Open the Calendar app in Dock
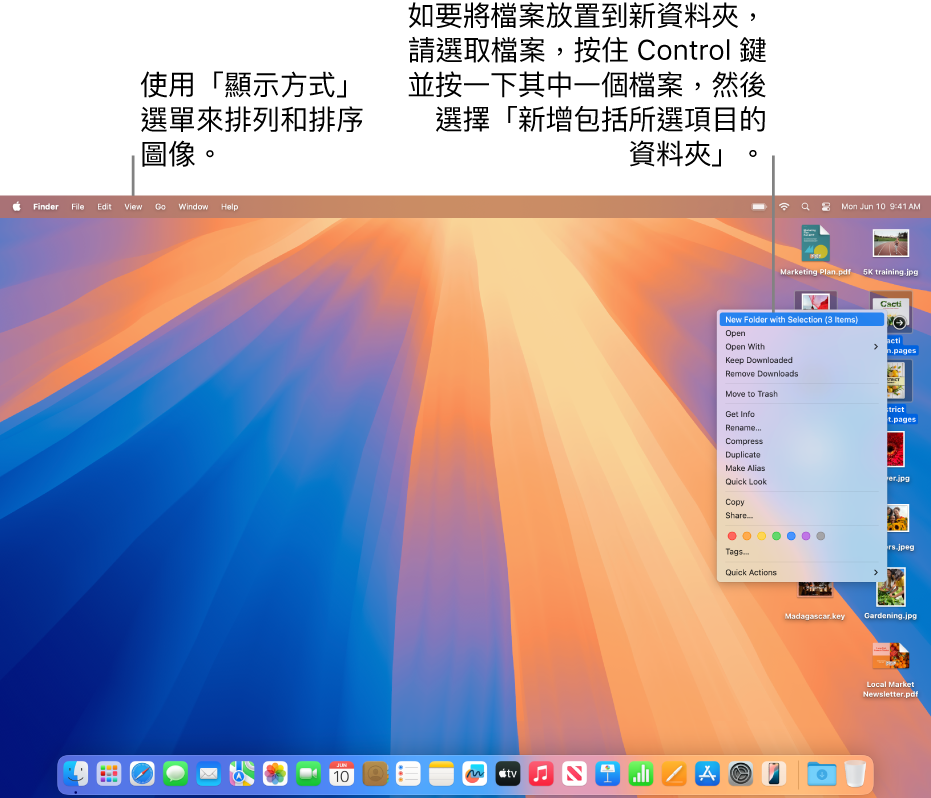 342,774
